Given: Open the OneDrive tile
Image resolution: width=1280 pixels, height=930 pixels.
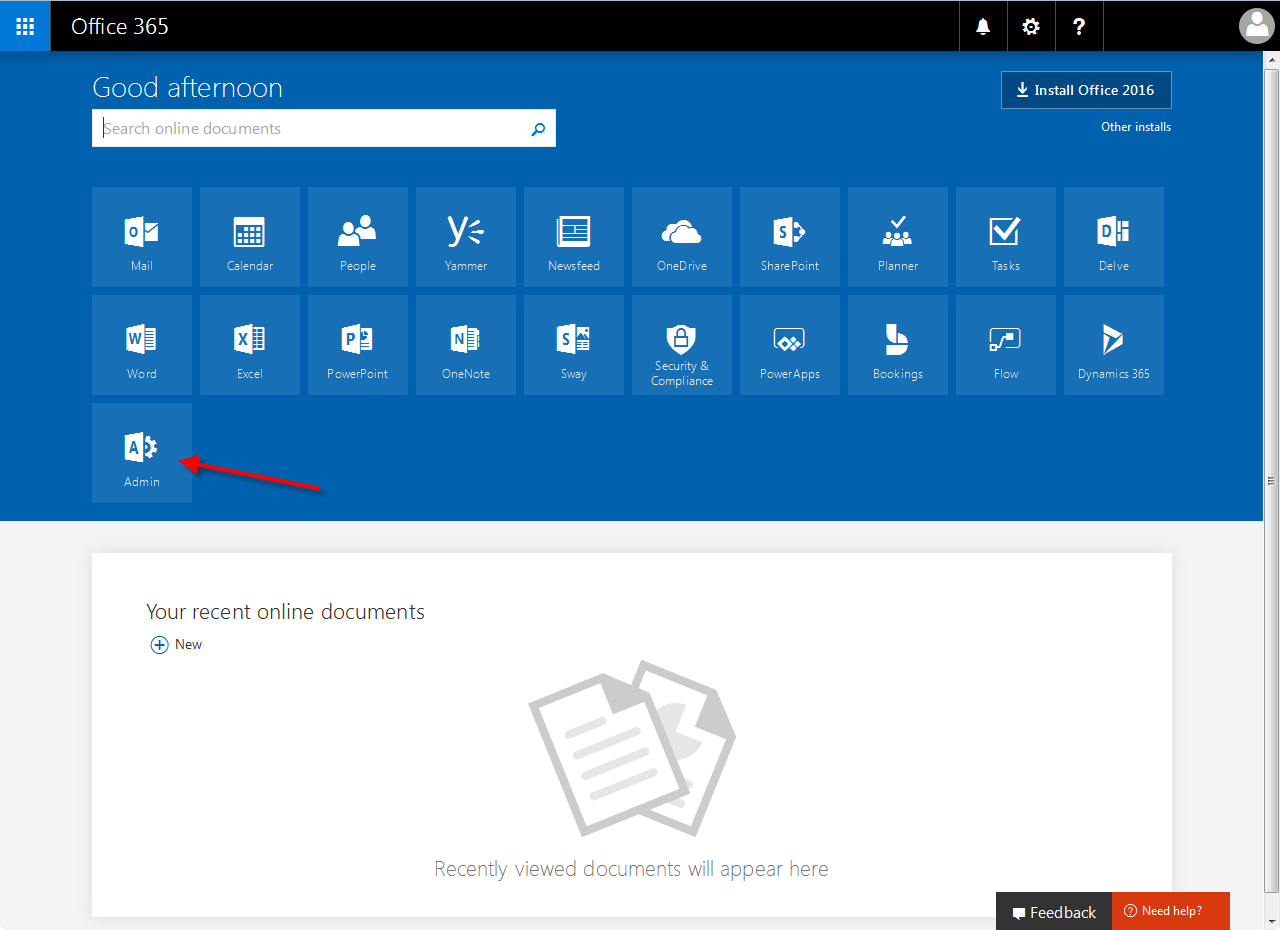Looking at the screenshot, I should 682,237.
